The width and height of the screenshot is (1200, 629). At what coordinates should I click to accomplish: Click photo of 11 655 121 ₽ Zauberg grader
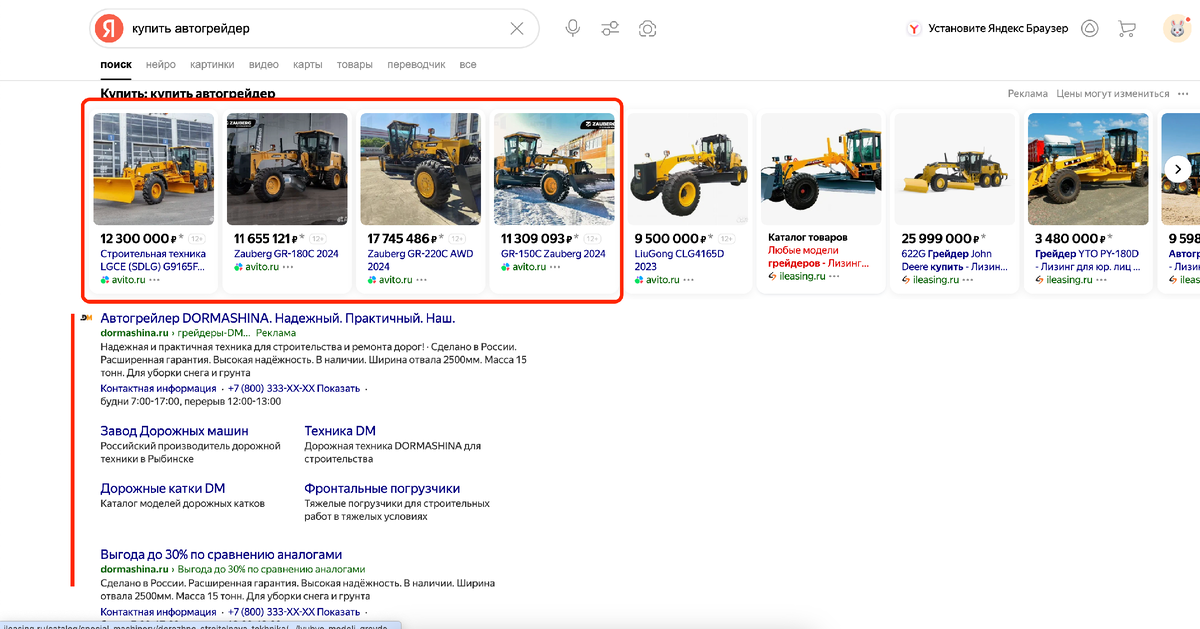(287, 169)
